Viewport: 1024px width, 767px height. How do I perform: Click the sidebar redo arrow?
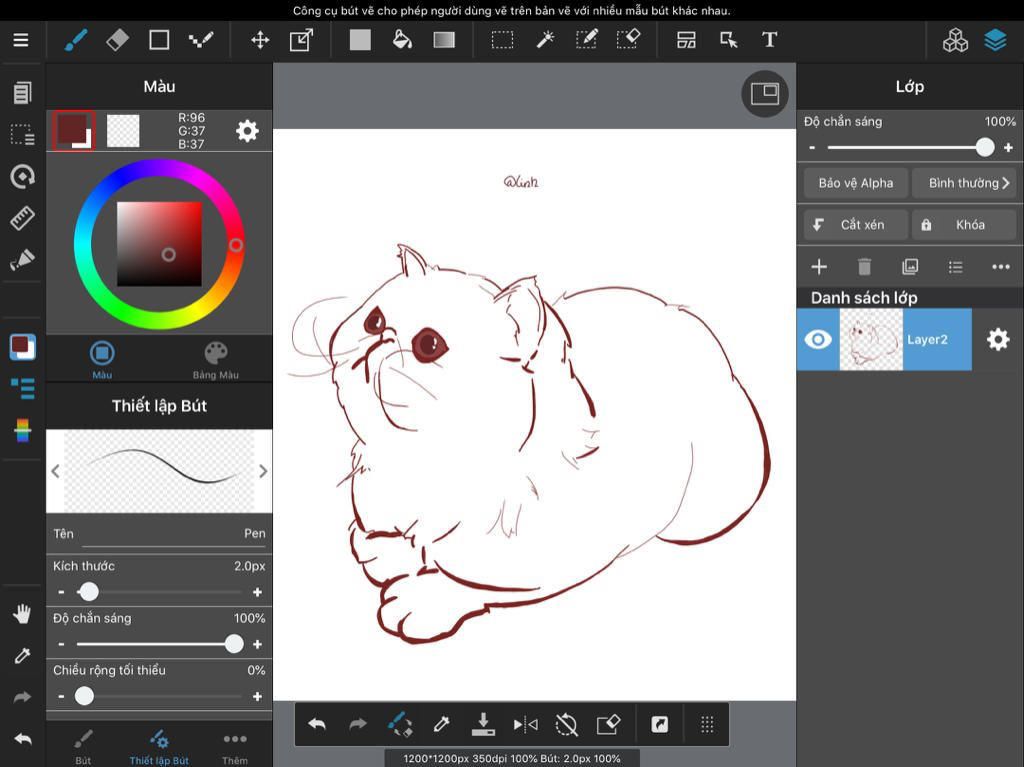point(22,697)
